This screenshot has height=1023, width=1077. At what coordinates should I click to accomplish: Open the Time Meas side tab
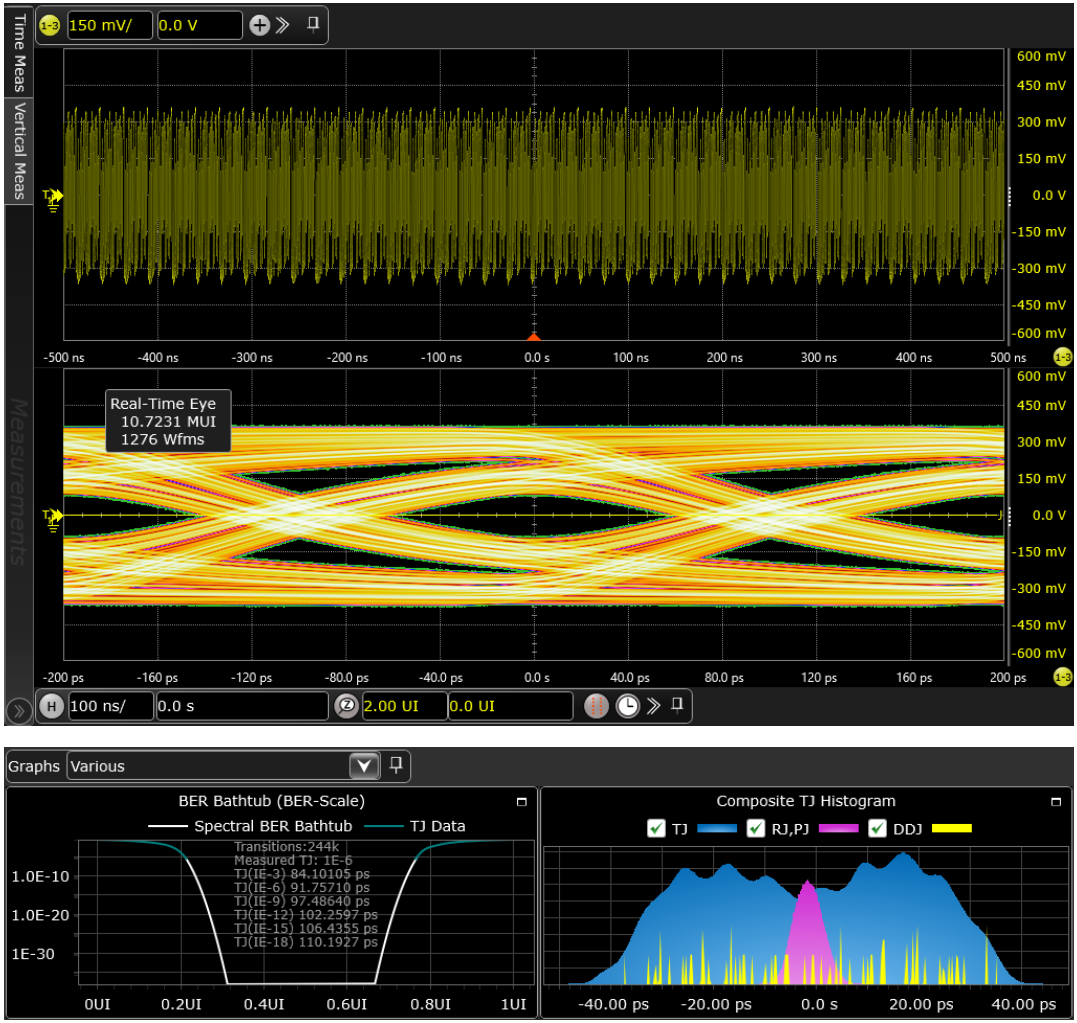click(x=19, y=50)
